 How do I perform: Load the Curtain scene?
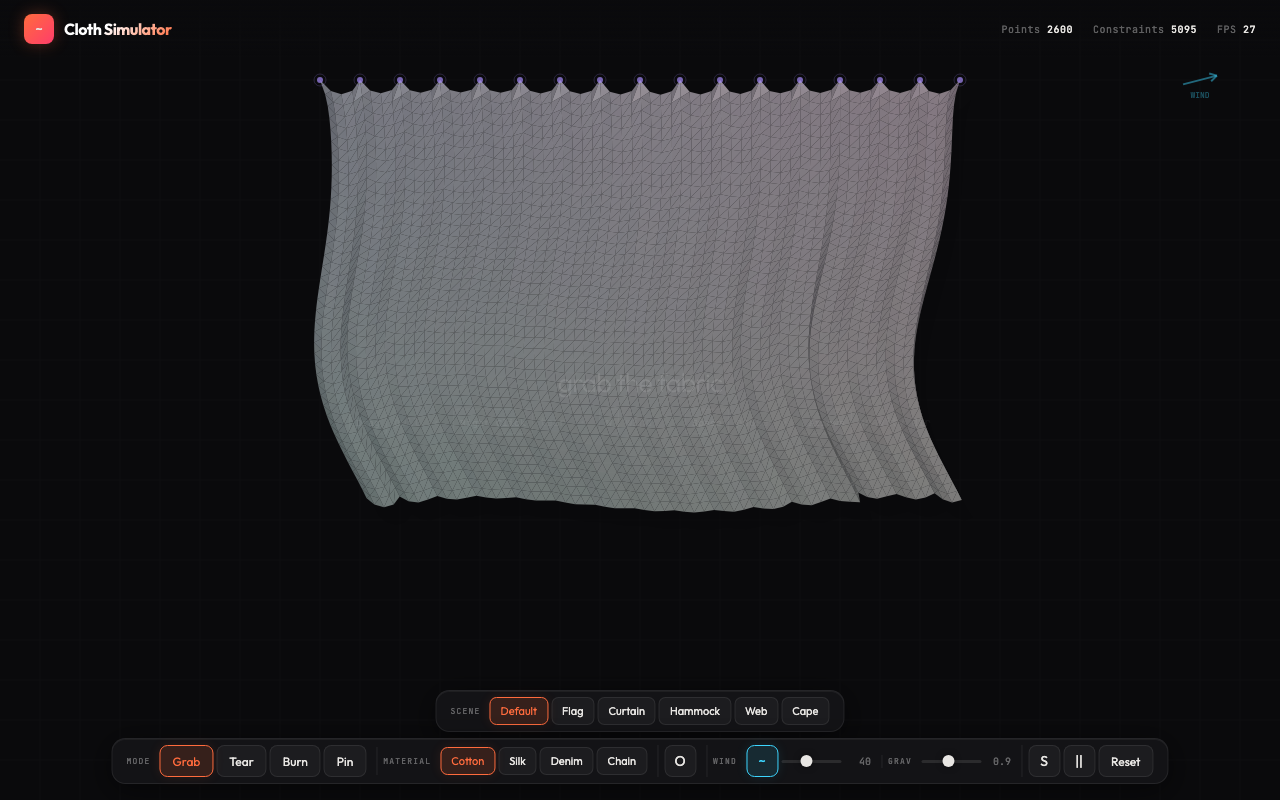click(627, 711)
